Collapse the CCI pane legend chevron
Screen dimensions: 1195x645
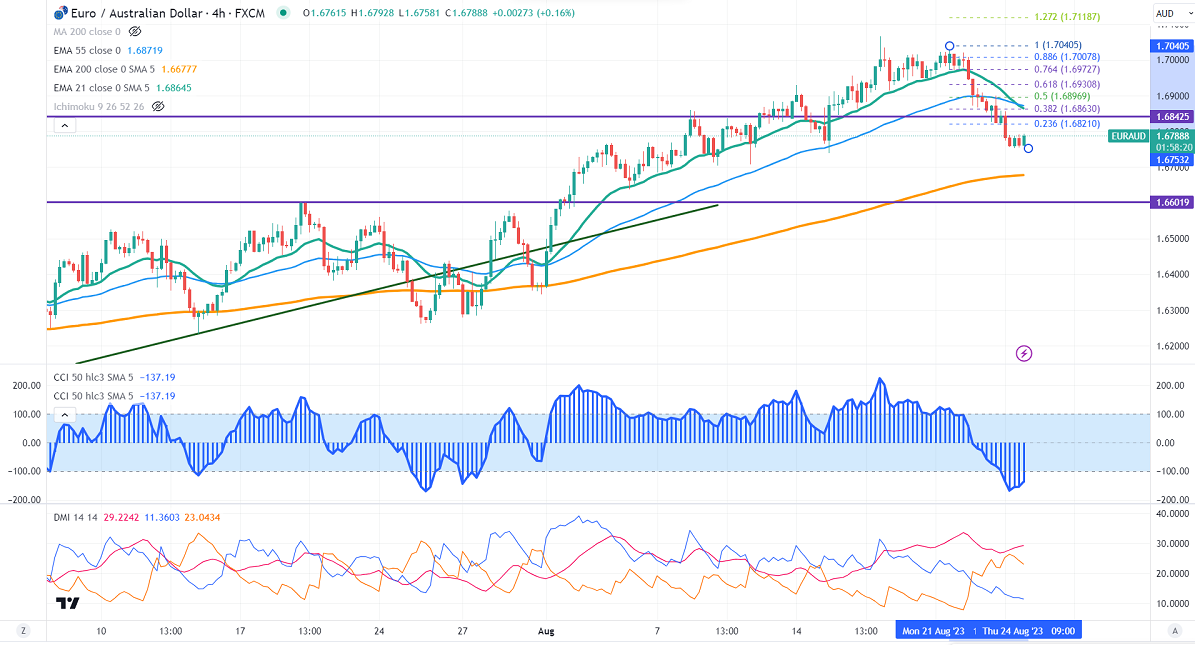click(65, 415)
